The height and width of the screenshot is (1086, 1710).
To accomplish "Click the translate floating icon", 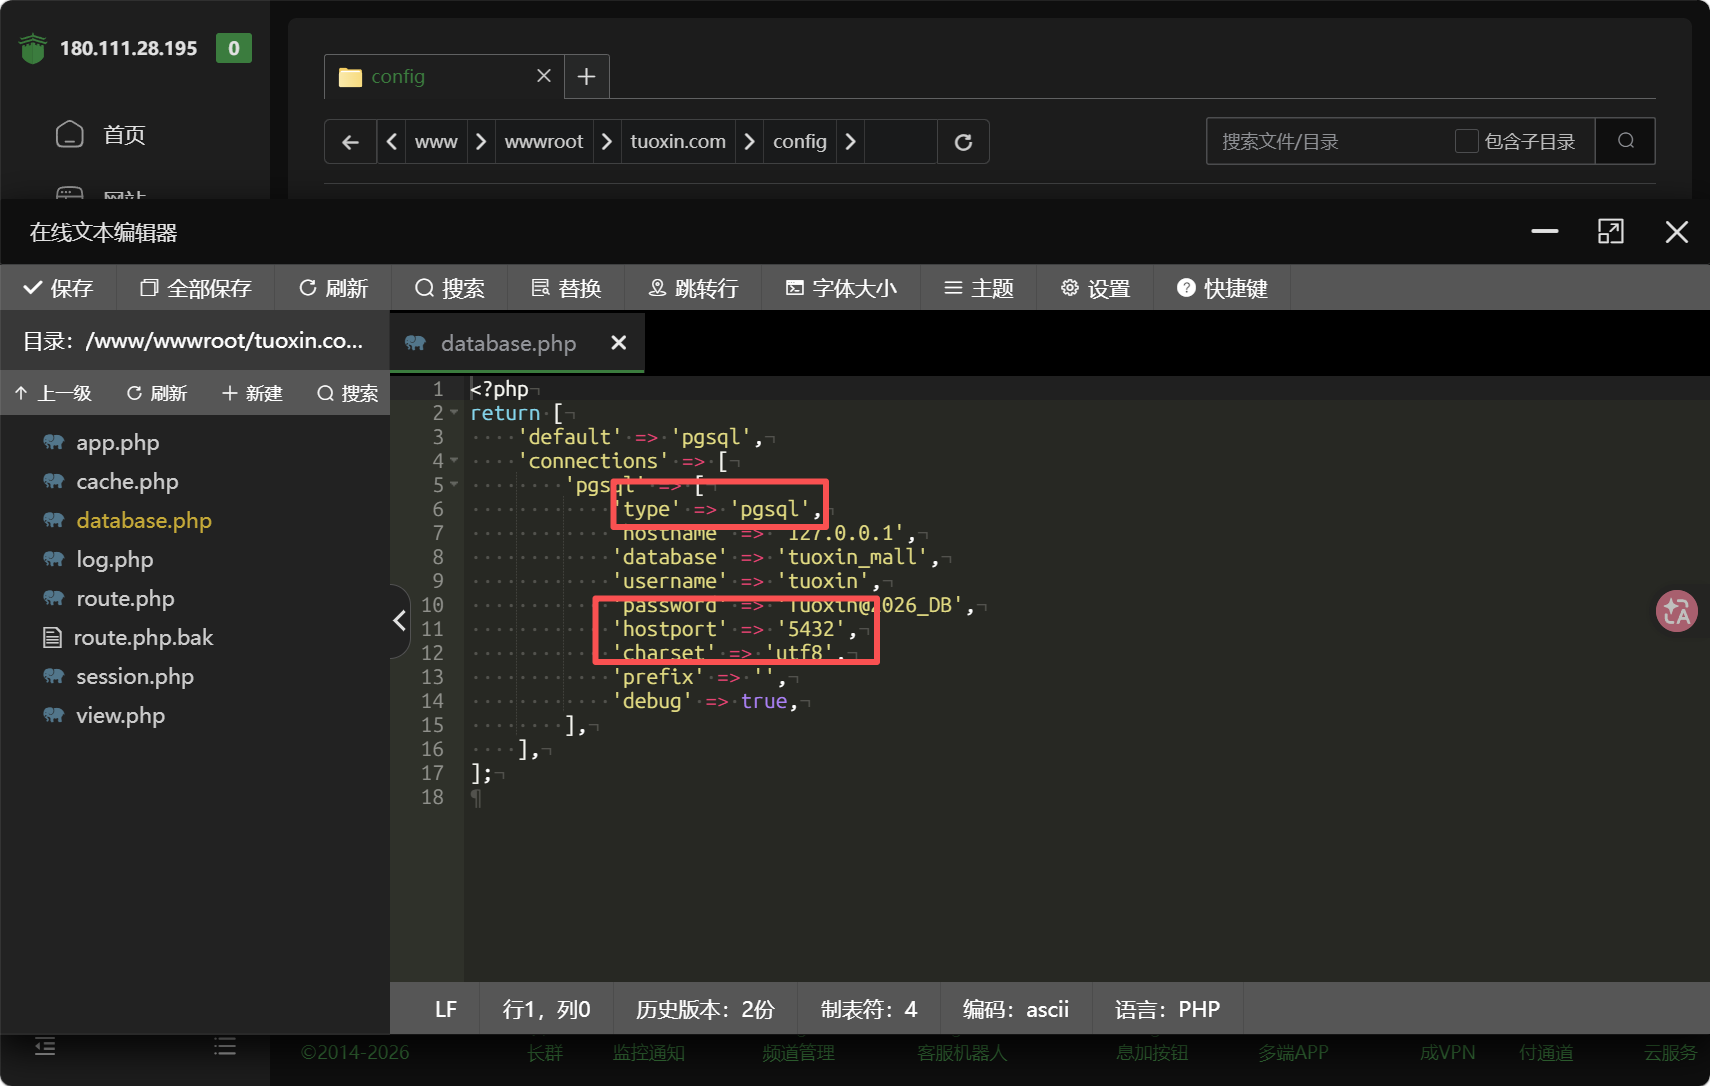I will click(1677, 611).
